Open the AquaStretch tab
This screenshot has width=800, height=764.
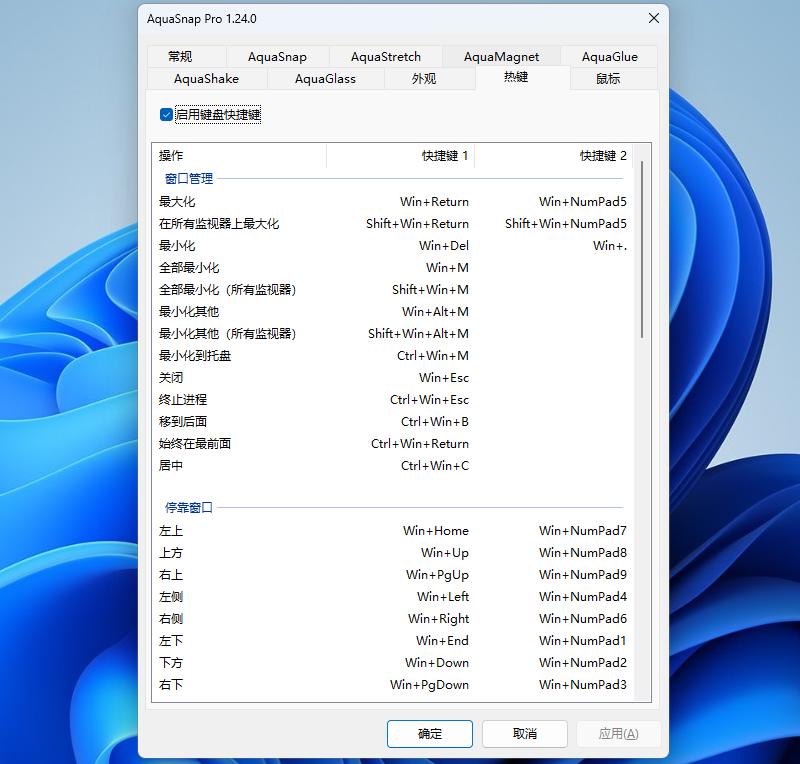click(386, 57)
